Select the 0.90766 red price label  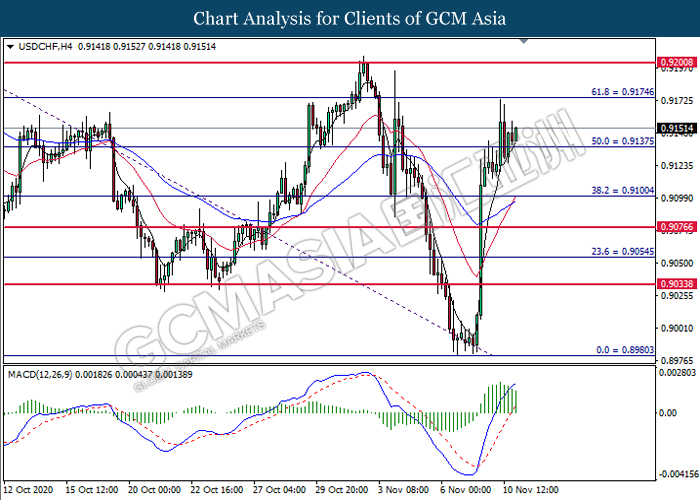(677, 227)
